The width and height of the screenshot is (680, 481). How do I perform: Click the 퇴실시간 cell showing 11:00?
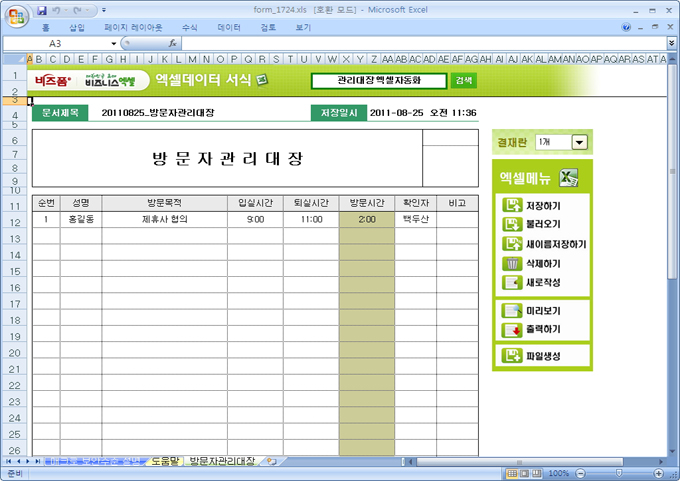click(x=311, y=219)
